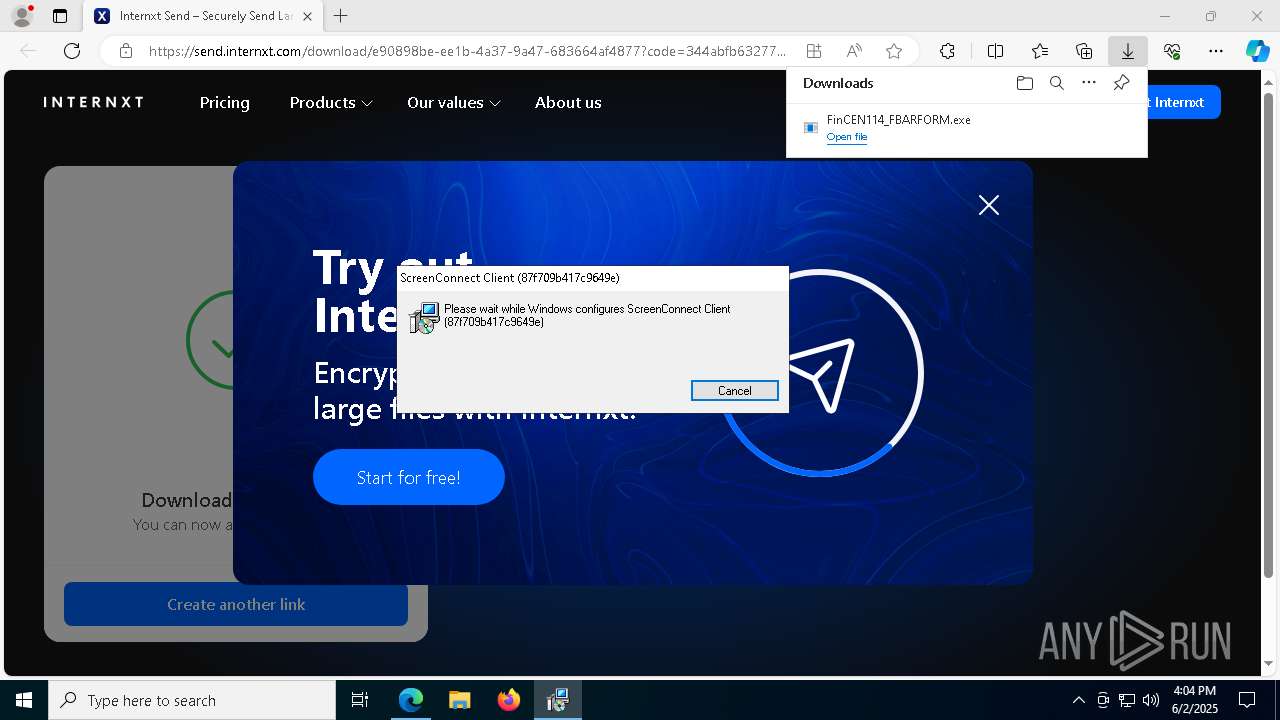This screenshot has height=720, width=1280.
Task: Close the Internxt promo popup
Action: click(989, 205)
